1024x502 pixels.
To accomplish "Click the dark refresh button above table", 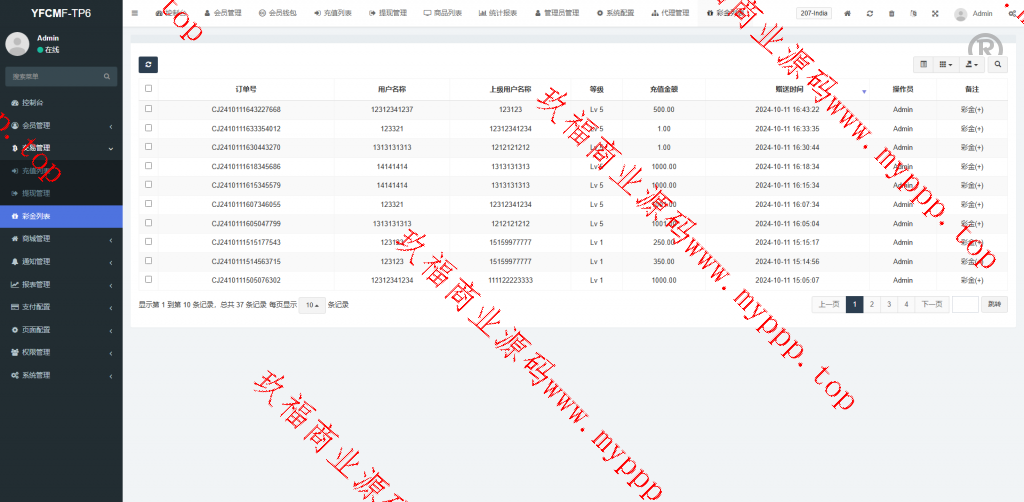I will click(x=148, y=64).
